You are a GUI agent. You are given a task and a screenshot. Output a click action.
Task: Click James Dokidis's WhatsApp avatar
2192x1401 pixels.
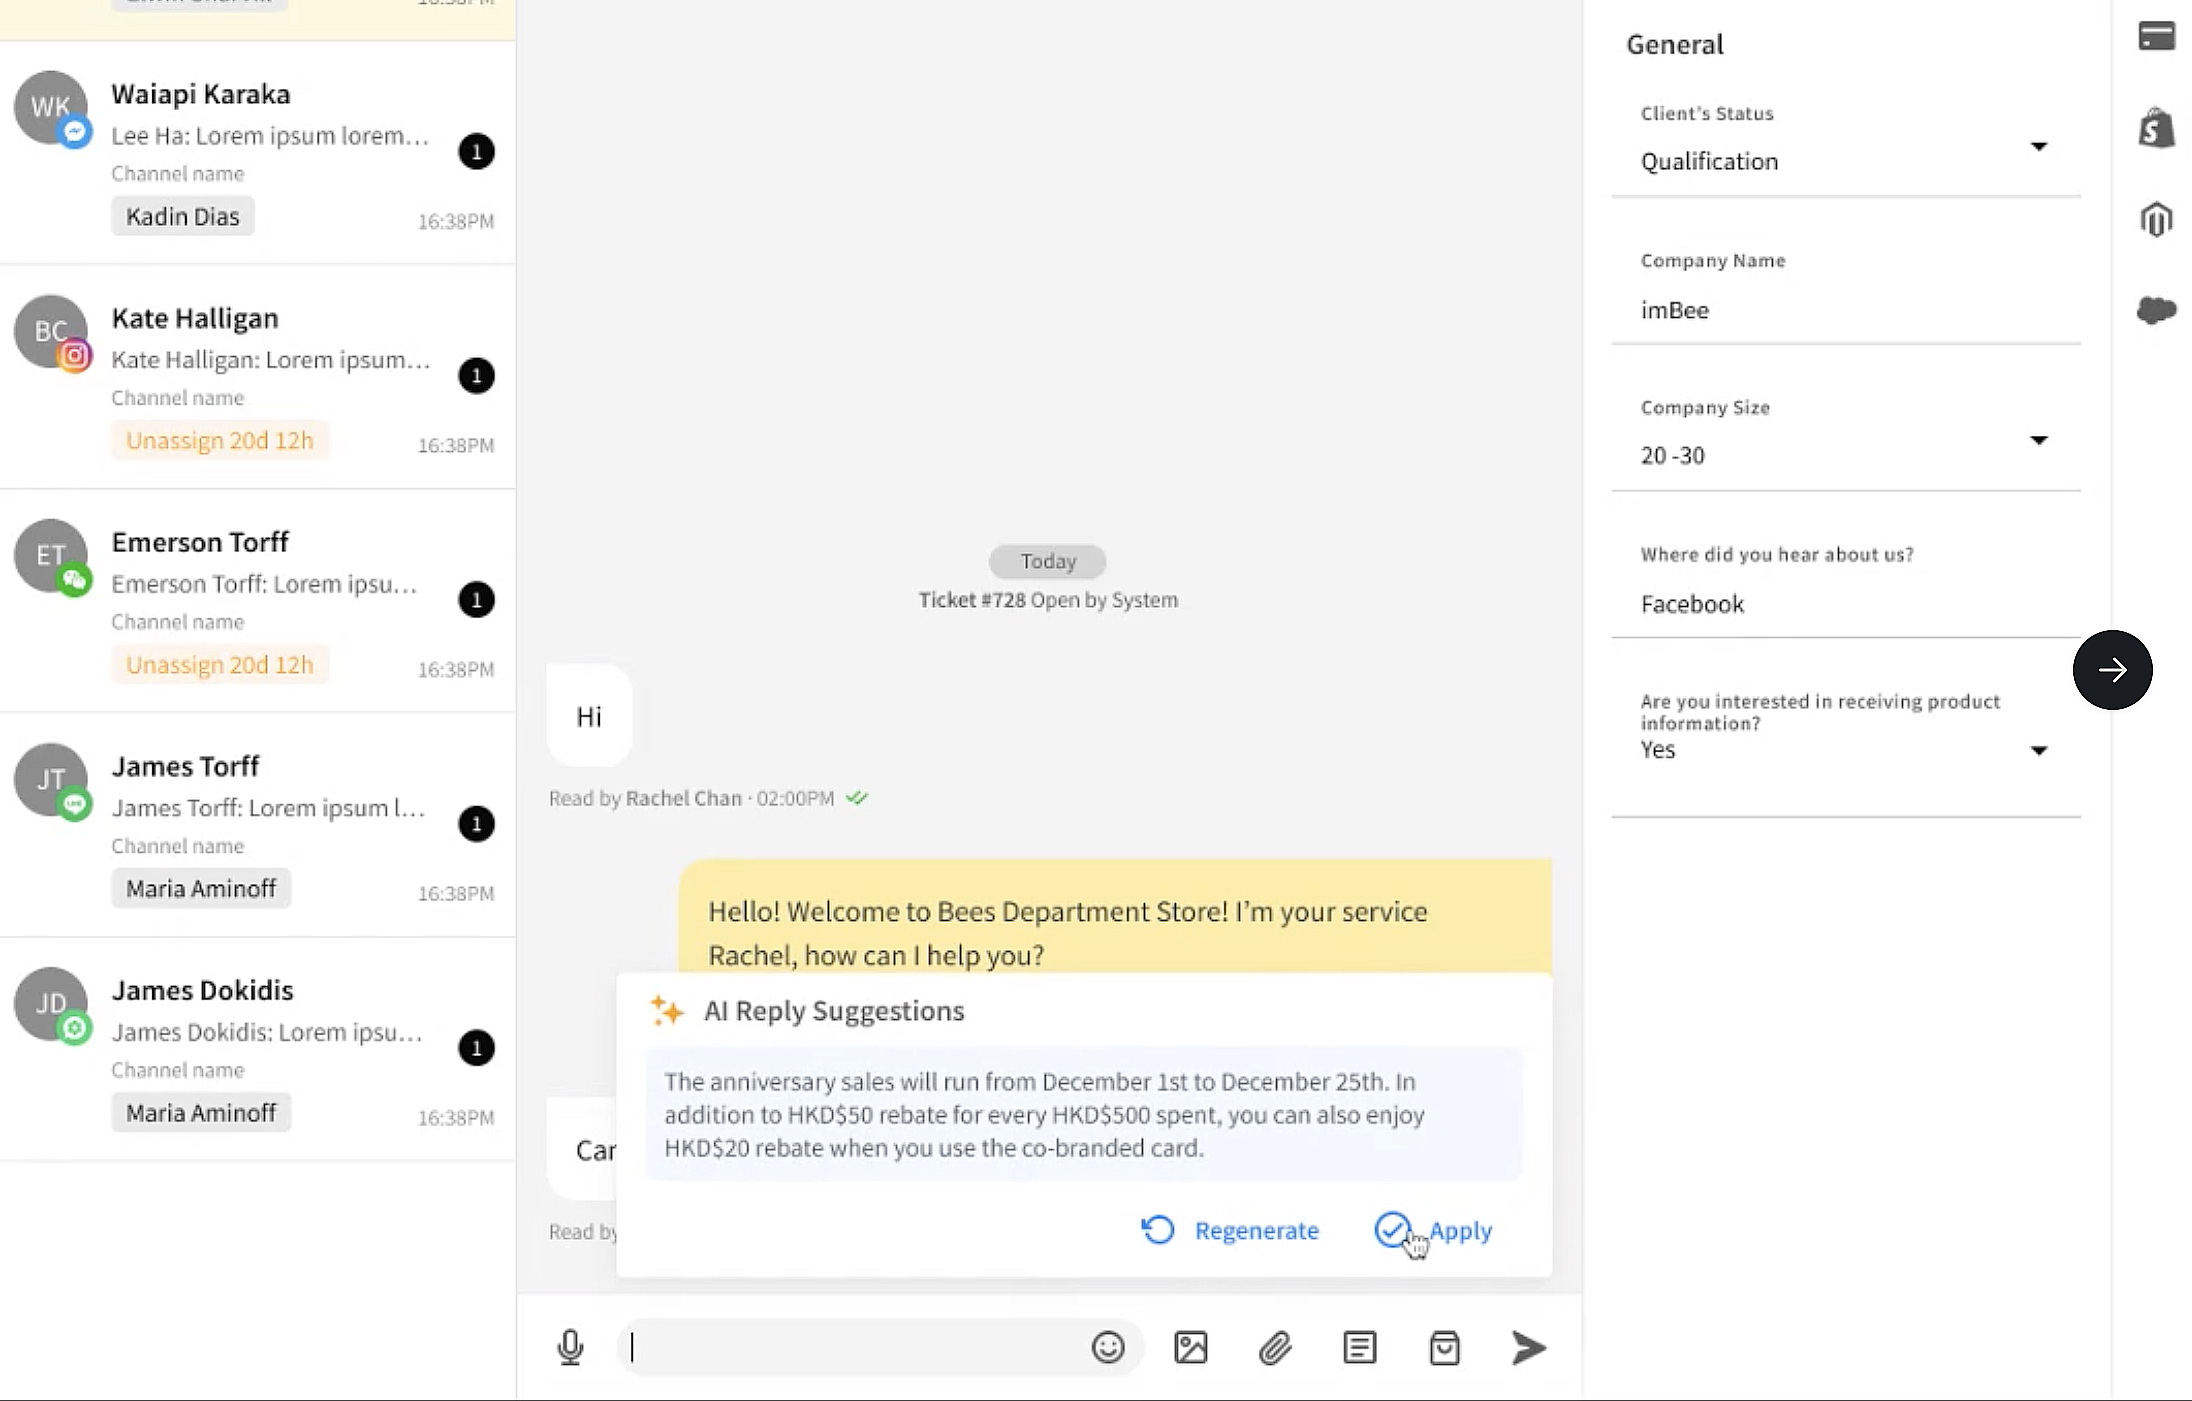coord(50,1003)
